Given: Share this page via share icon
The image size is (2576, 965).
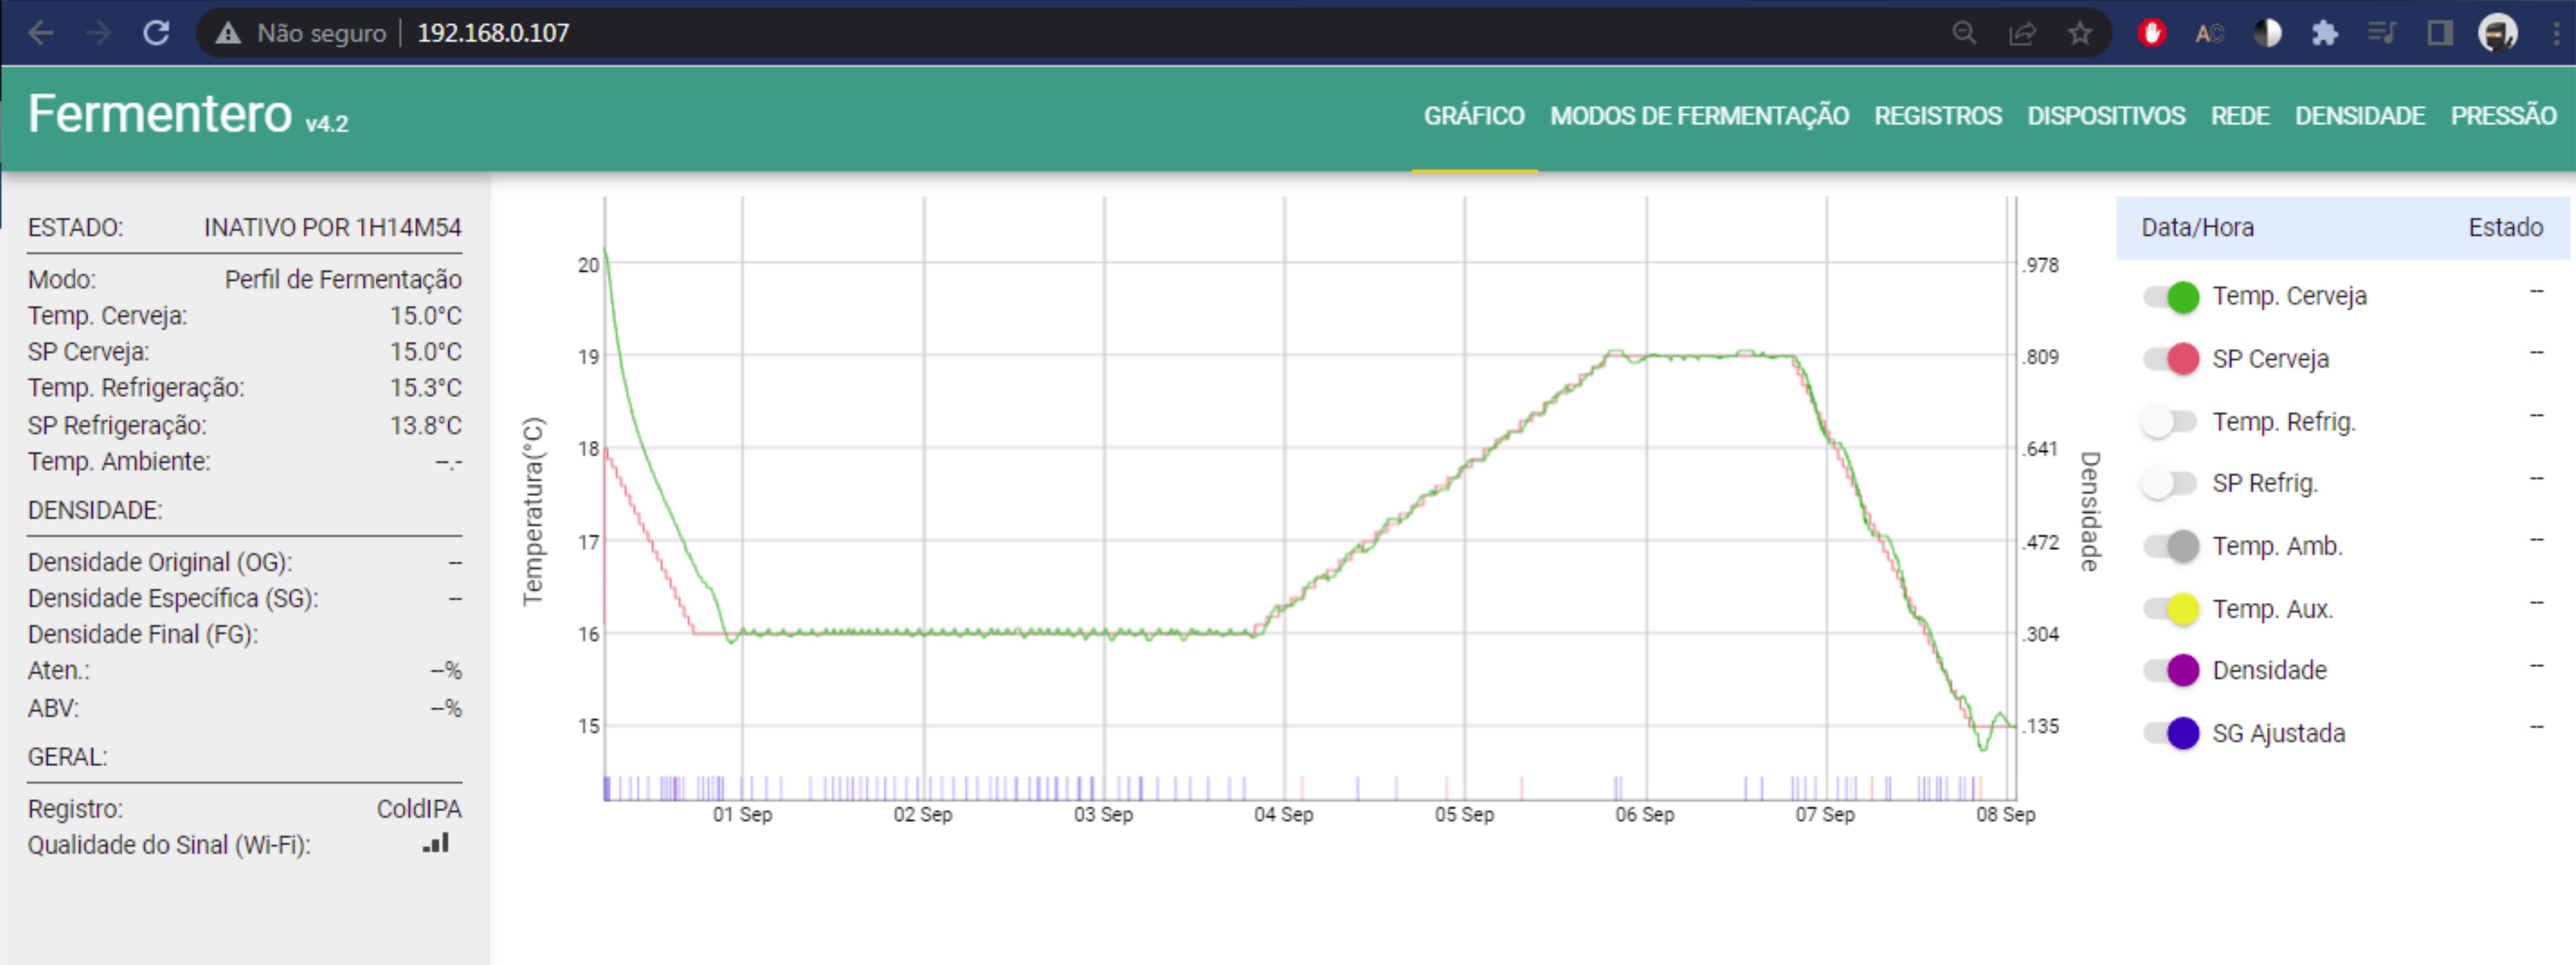Looking at the screenshot, I should pos(2022,33).
